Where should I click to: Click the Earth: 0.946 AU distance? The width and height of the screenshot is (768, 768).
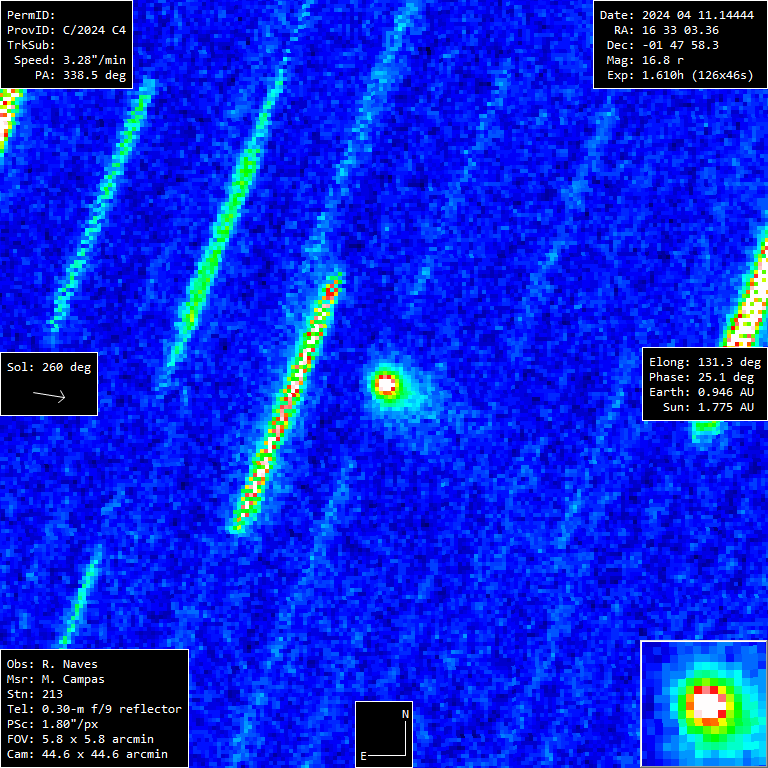701,392
